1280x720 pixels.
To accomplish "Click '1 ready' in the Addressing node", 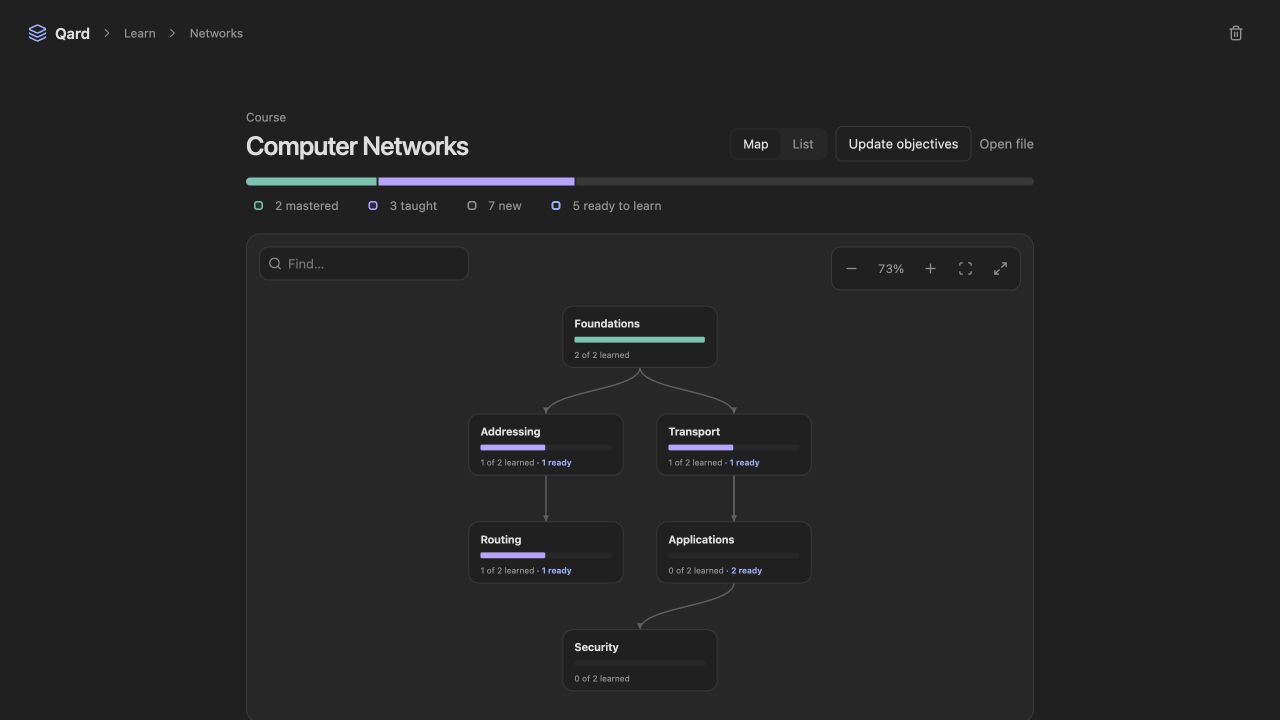I will click(x=557, y=463).
